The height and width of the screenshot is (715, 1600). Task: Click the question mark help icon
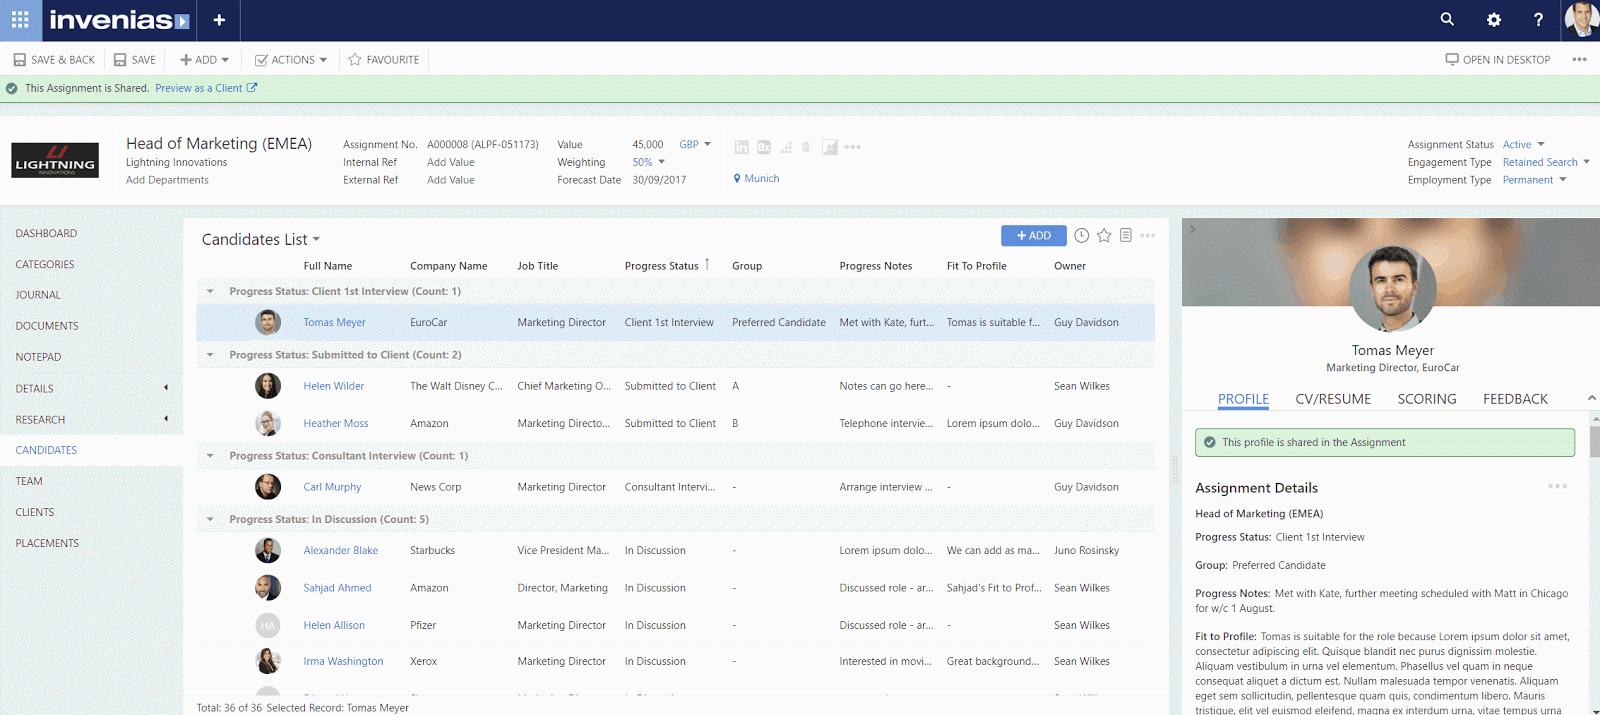point(1538,20)
